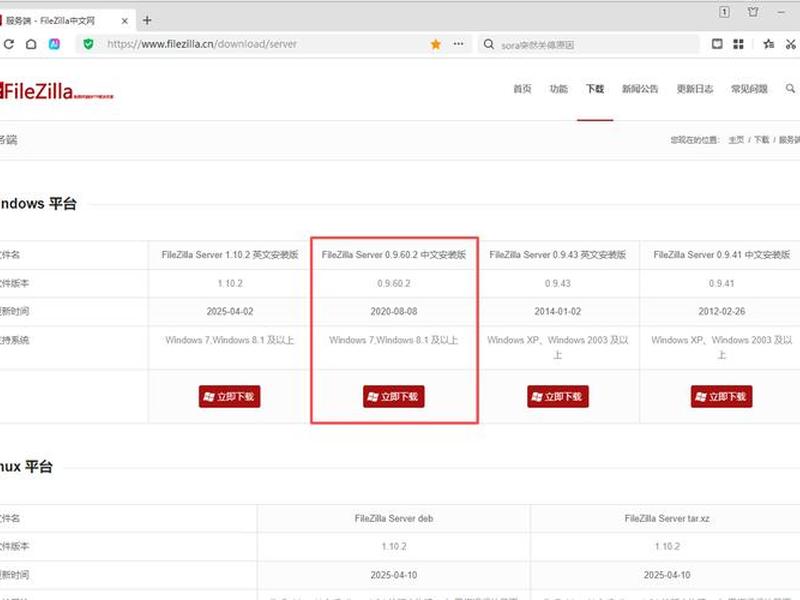The width and height of the screenshot is (800, 600).
Task: Open a new browser tab
Action: coord(147,20)
